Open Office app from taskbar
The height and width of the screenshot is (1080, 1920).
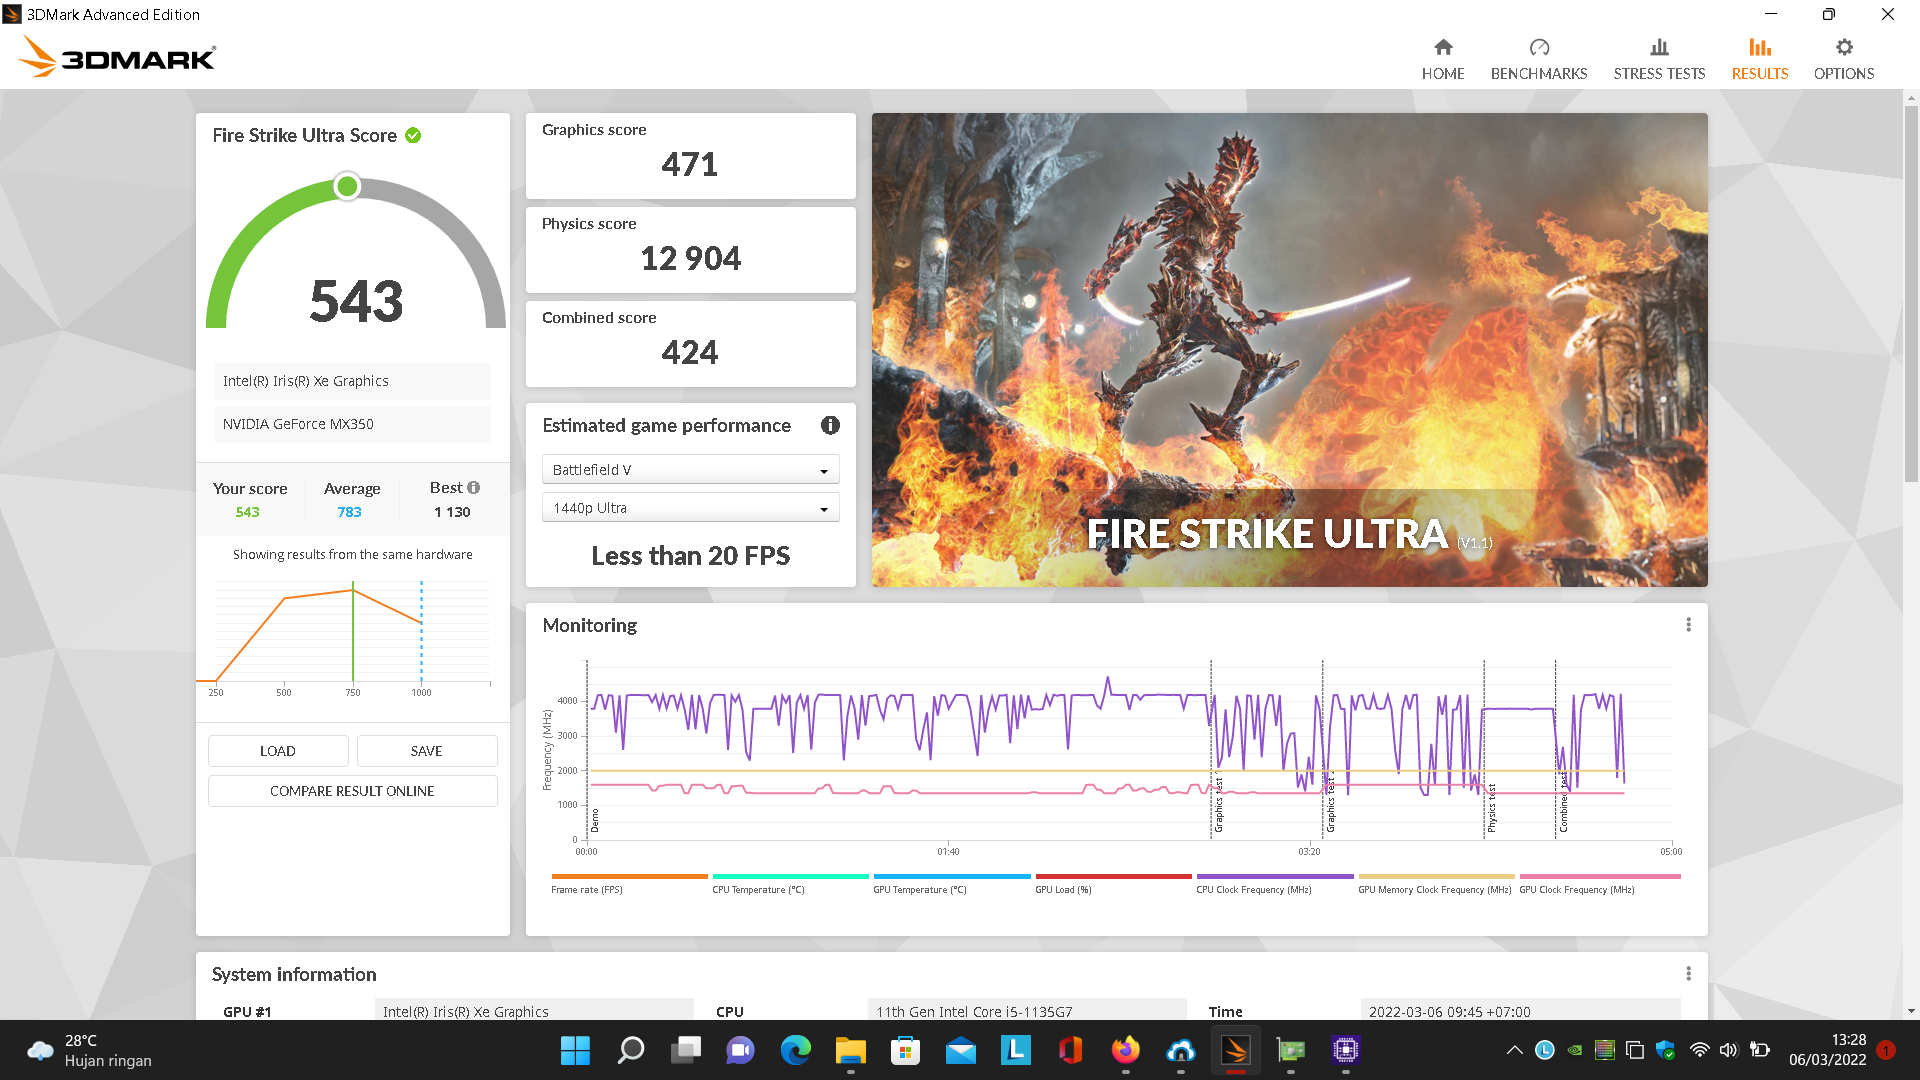[1071, 1050]
